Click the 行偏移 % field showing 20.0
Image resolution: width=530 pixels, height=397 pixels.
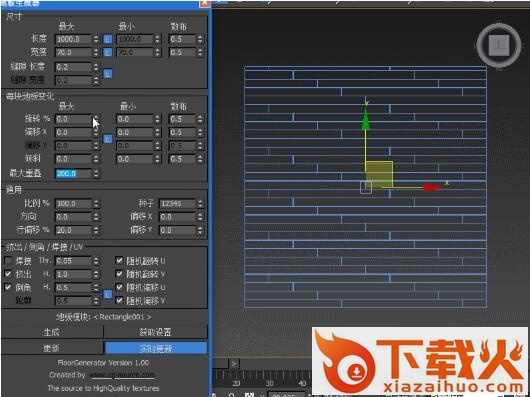(x=73, y=230)
